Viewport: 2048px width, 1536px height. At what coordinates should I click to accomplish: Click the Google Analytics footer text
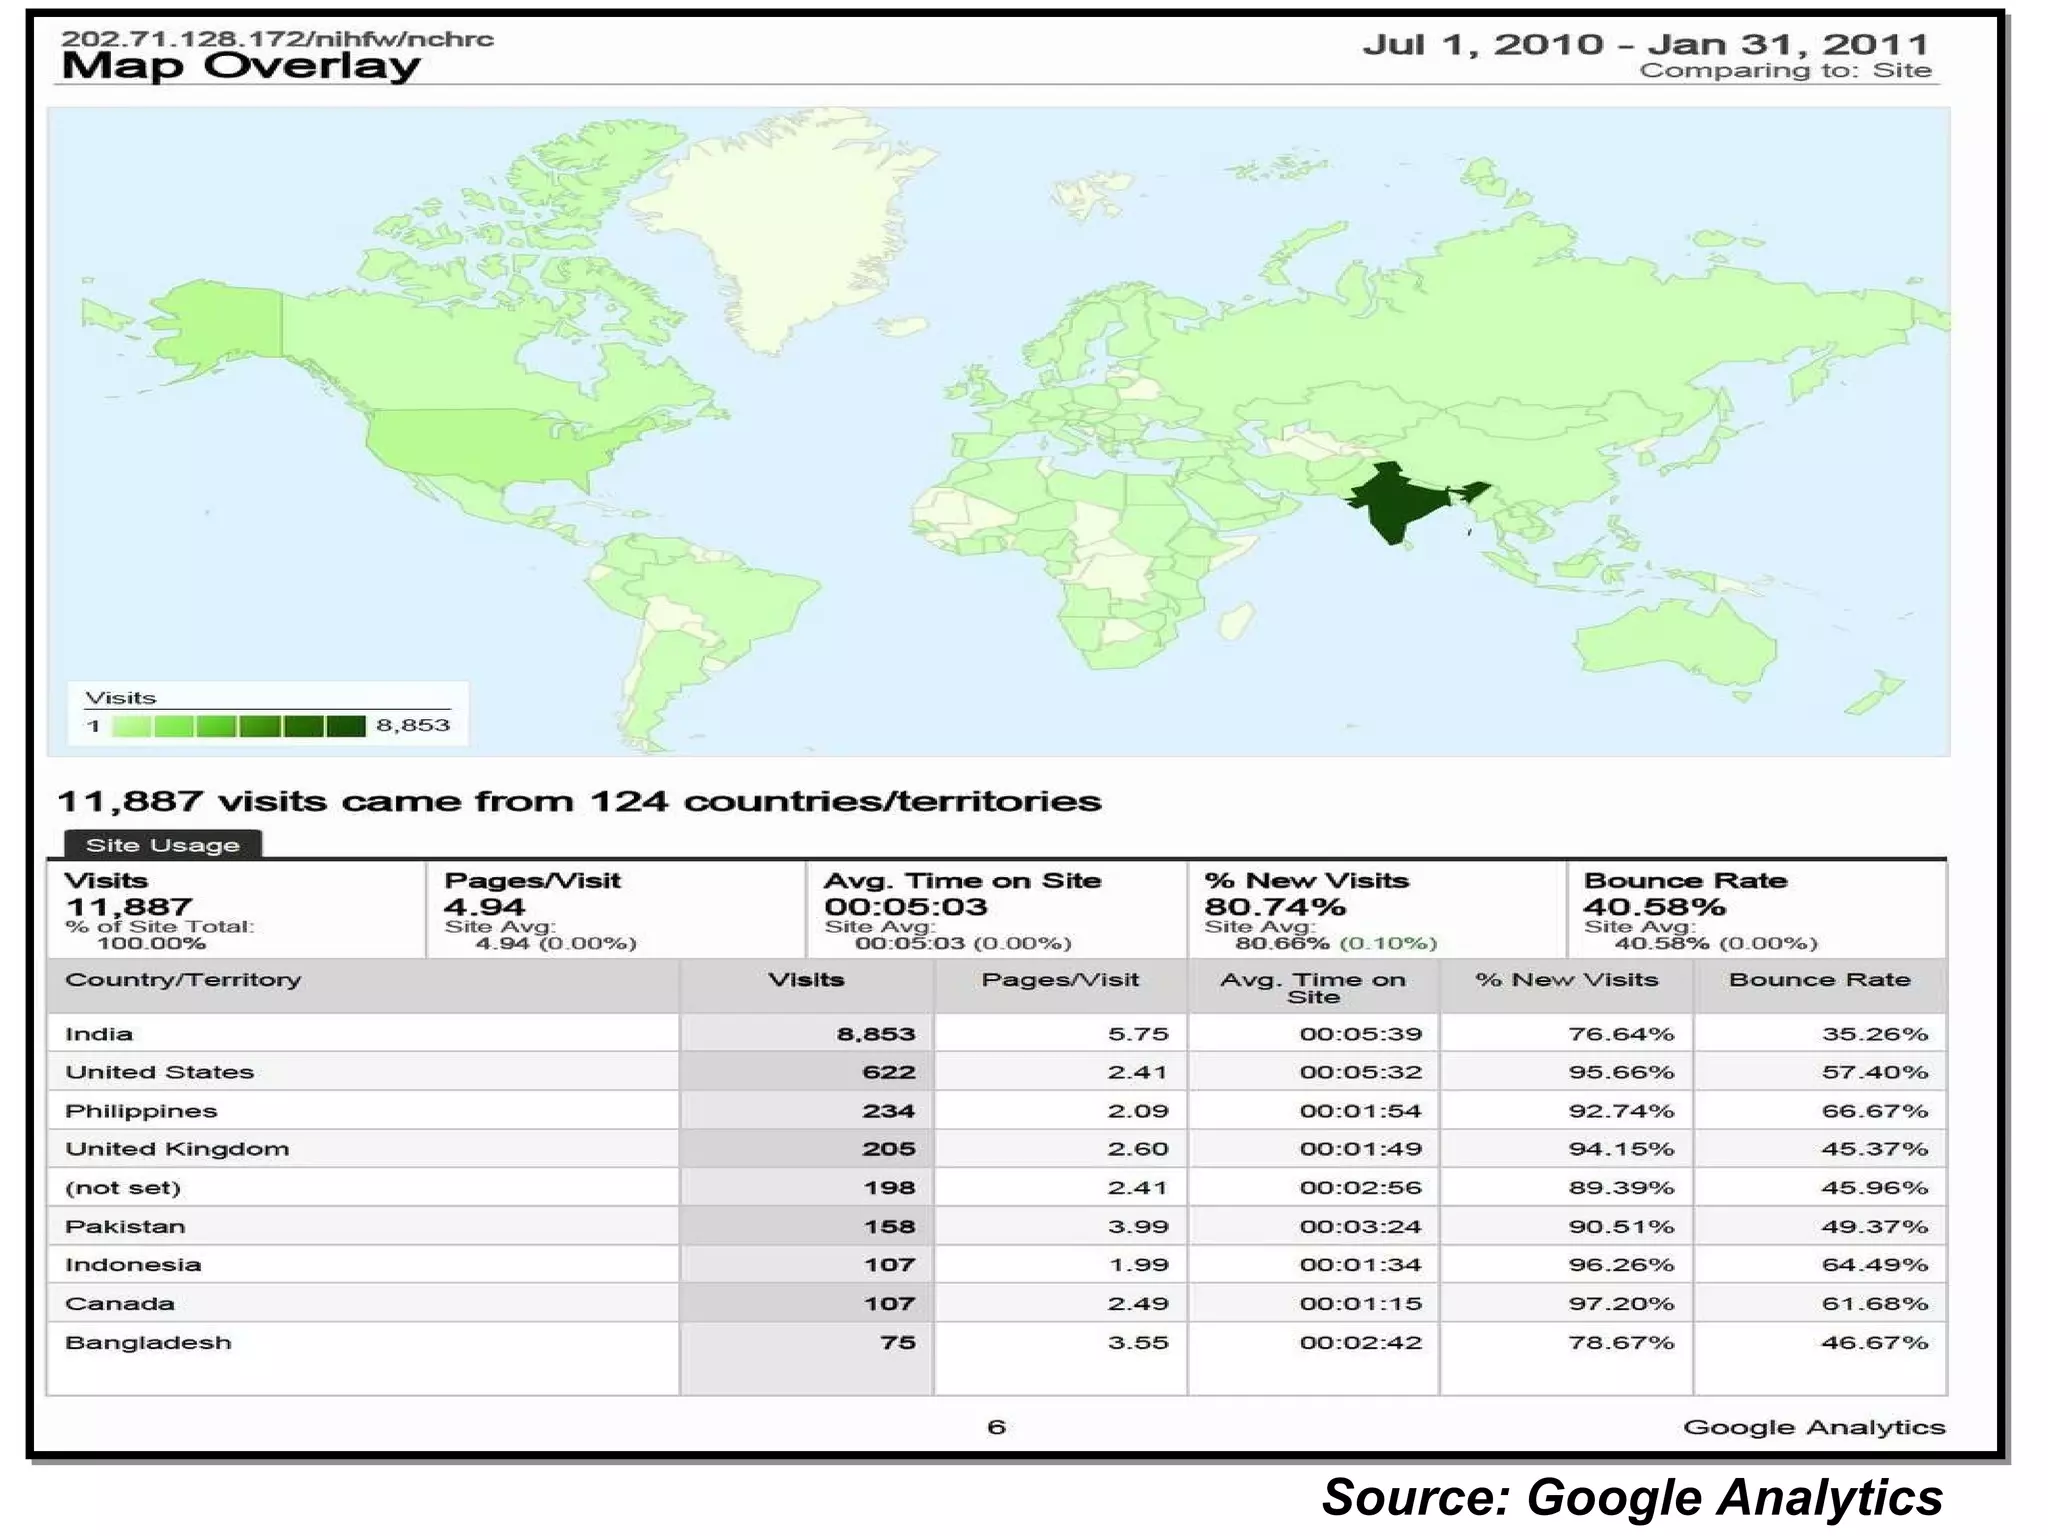point(1814,1427)
